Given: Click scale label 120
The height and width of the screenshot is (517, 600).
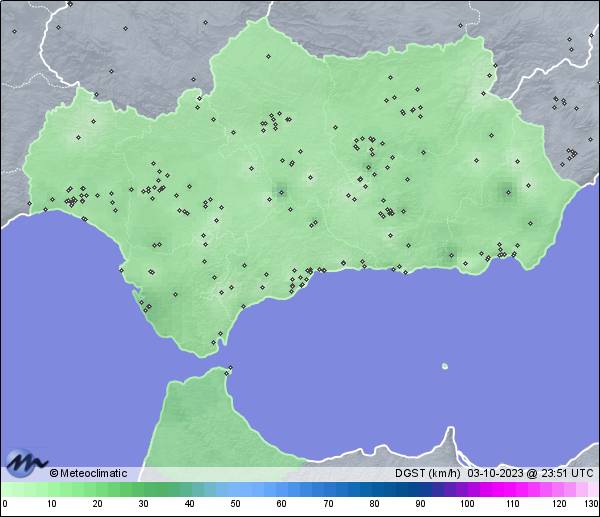Looking at the screenshot, I should (559, 504).
